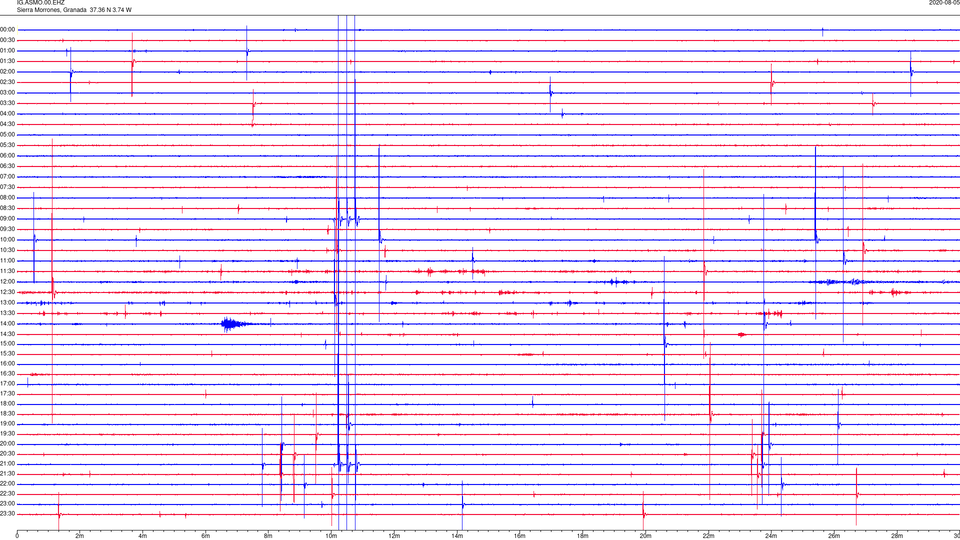Choose the 23:30 row label

pos(8,514)
